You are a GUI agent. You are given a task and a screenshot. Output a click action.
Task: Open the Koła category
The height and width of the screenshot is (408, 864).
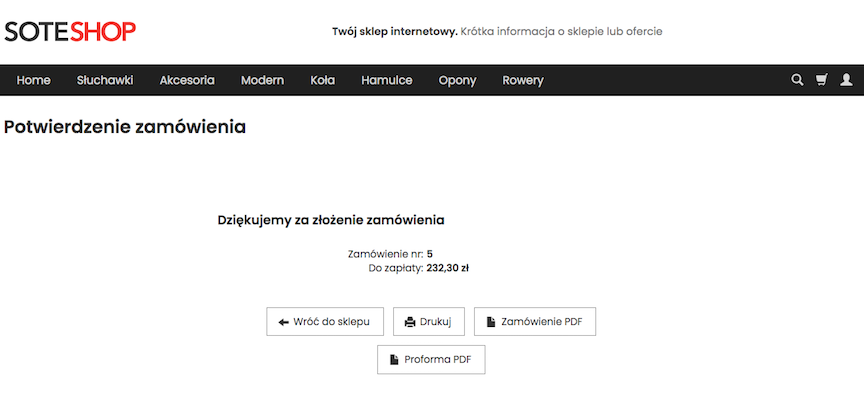pyautogui.click(x=323, y=80)
